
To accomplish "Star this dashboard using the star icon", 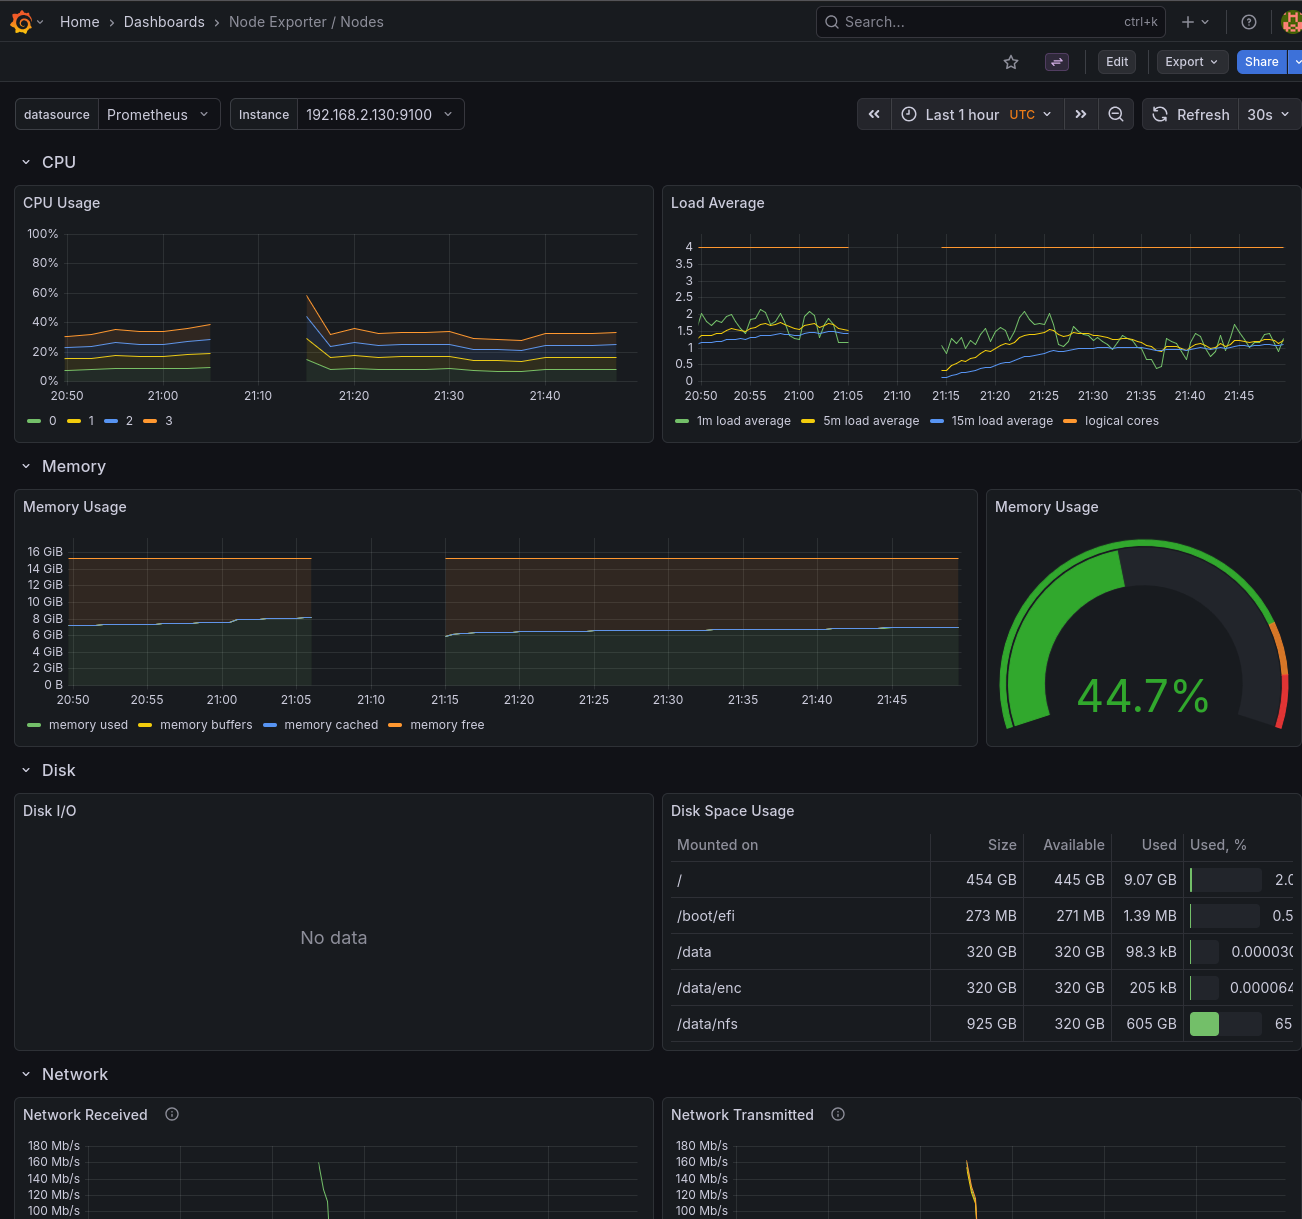I will 1010,62.
